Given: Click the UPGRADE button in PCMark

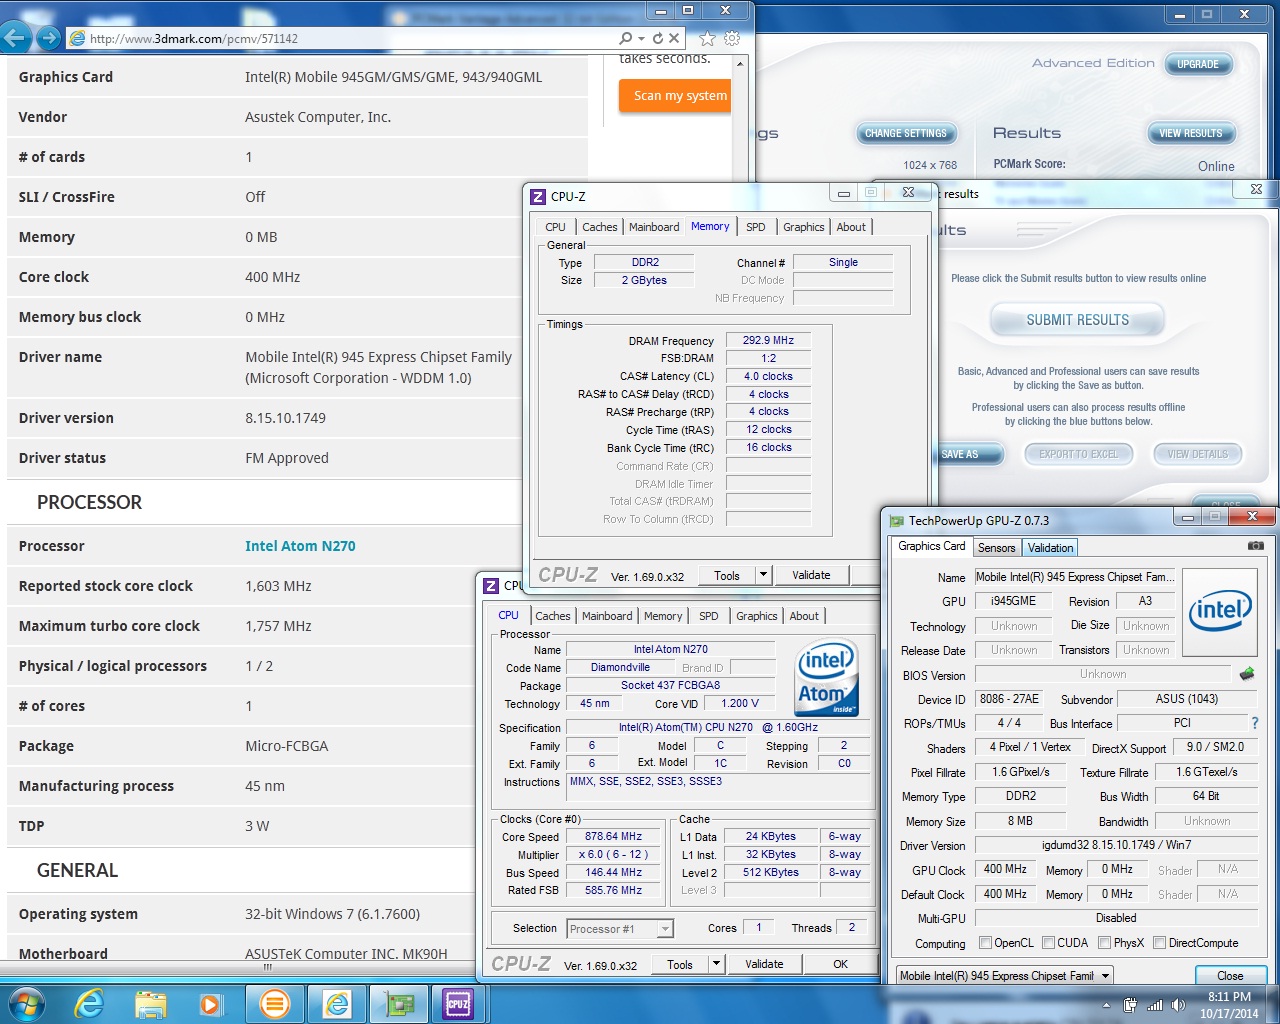Looking at the screenshot, I should tap(1197, 64).
